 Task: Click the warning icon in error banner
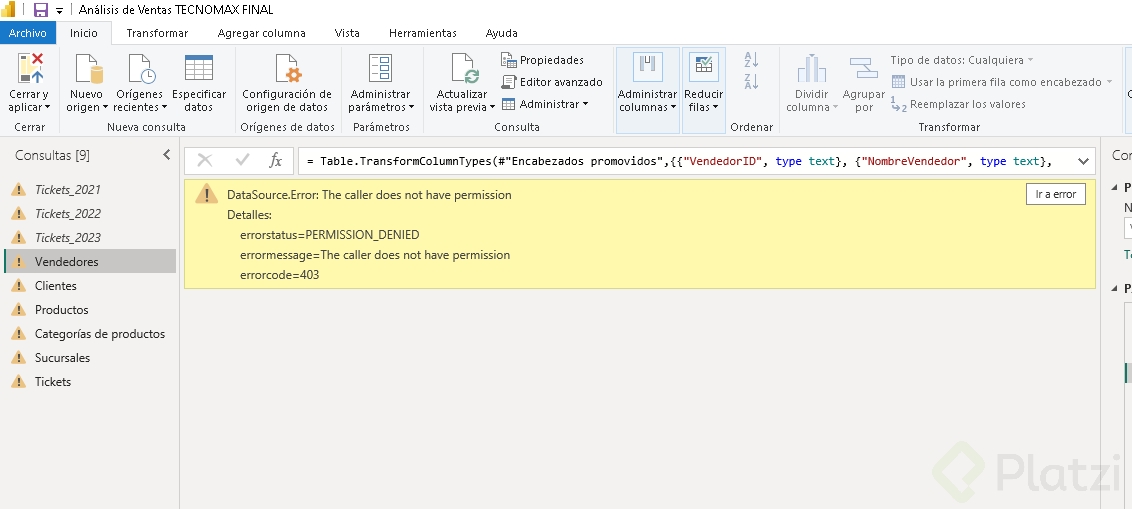[x=206, y=193]
